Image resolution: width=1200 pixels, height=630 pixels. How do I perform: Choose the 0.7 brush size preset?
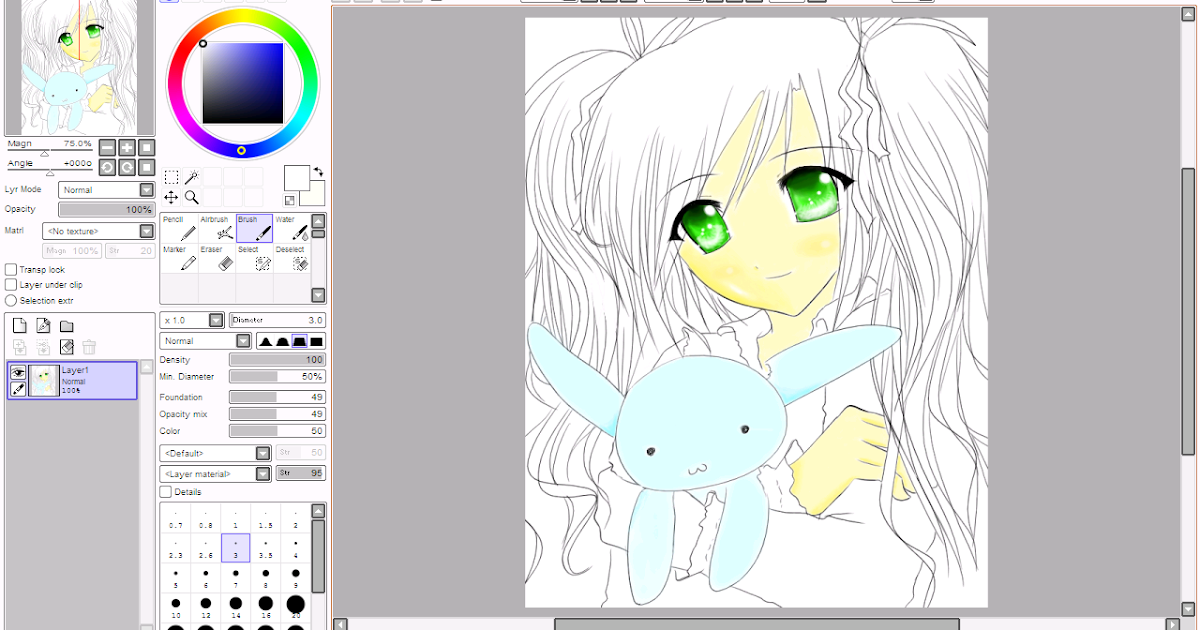pos(175,518)
